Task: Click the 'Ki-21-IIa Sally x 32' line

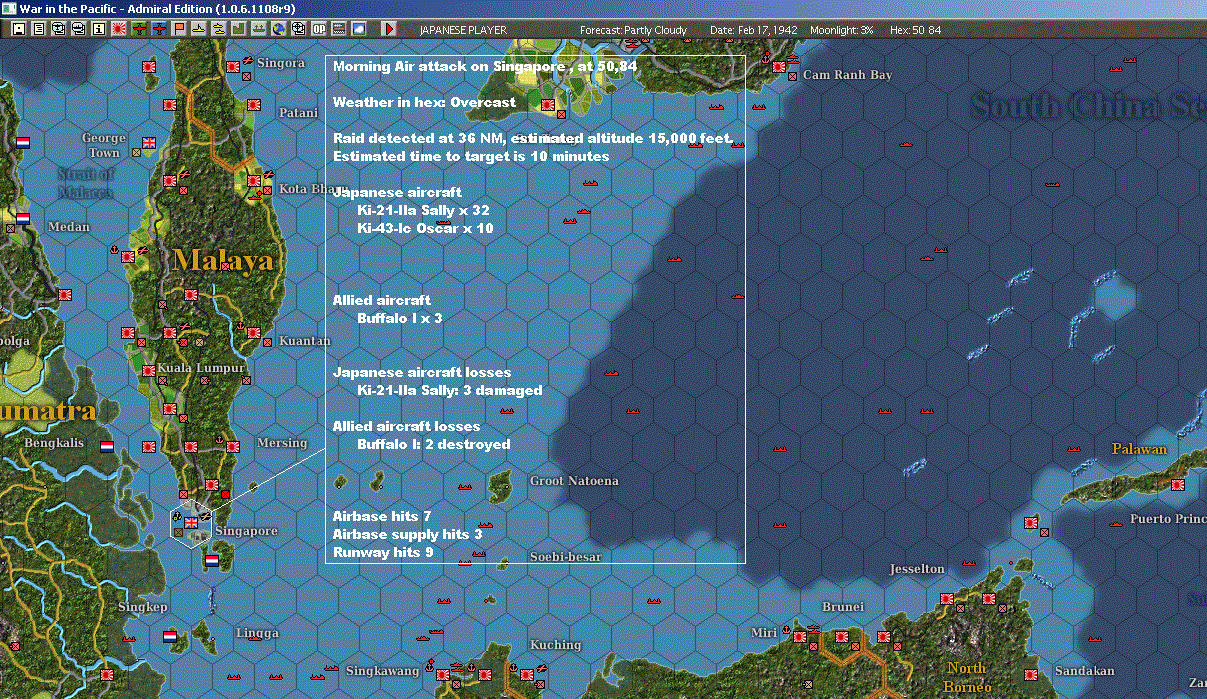Action: pos(423,210)
